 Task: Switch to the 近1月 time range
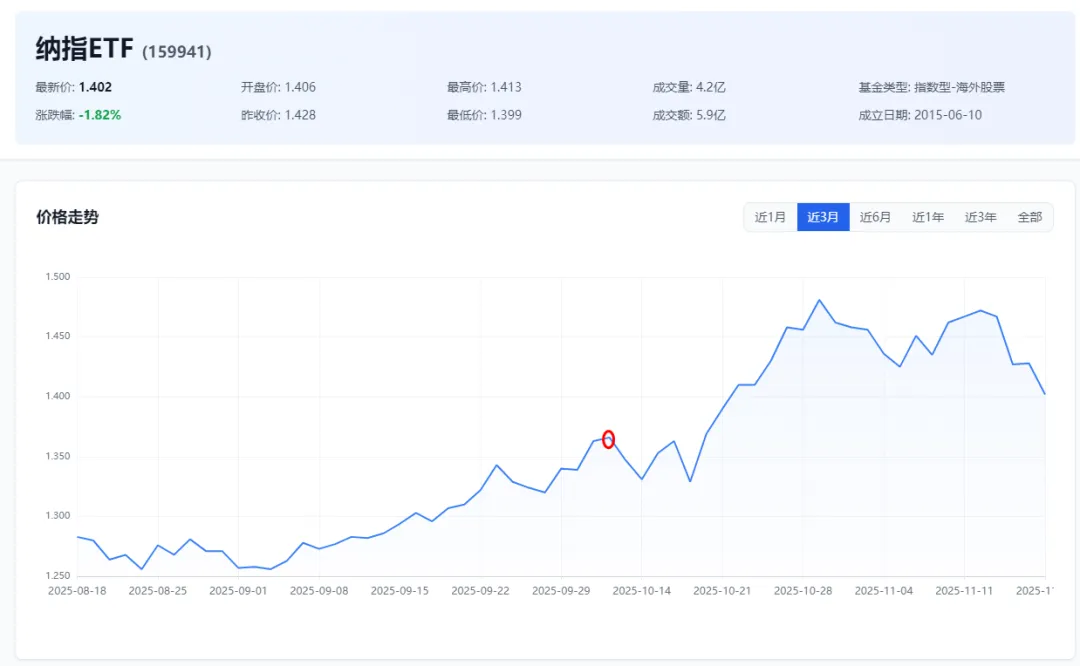point(770,217)
